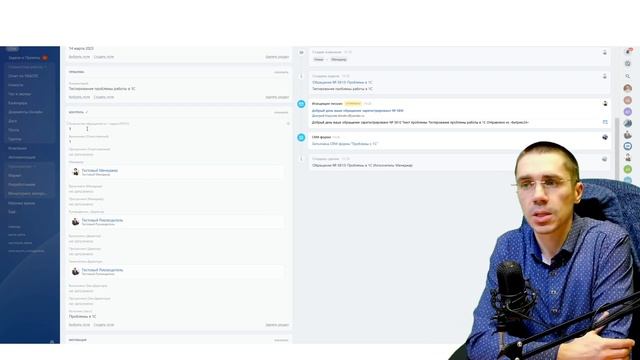Go to Календарь in the left menu
This screenshot has width=640, height=360.
tap(18, 103)
